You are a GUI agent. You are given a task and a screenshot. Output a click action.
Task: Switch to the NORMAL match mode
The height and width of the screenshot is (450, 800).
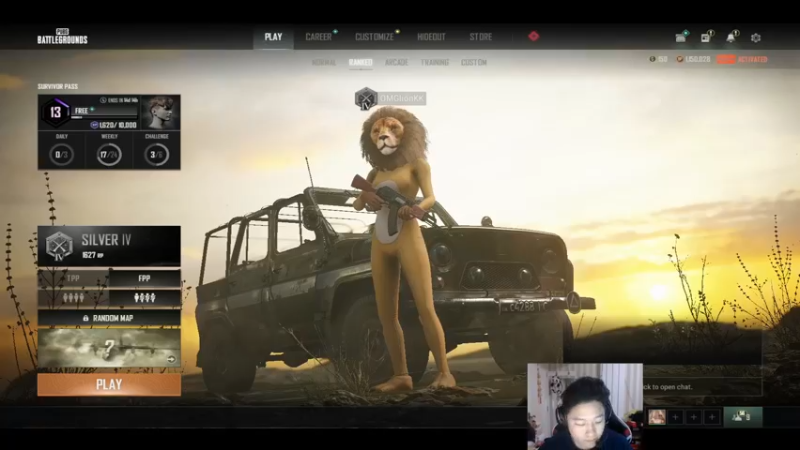[x=324, y=62]
